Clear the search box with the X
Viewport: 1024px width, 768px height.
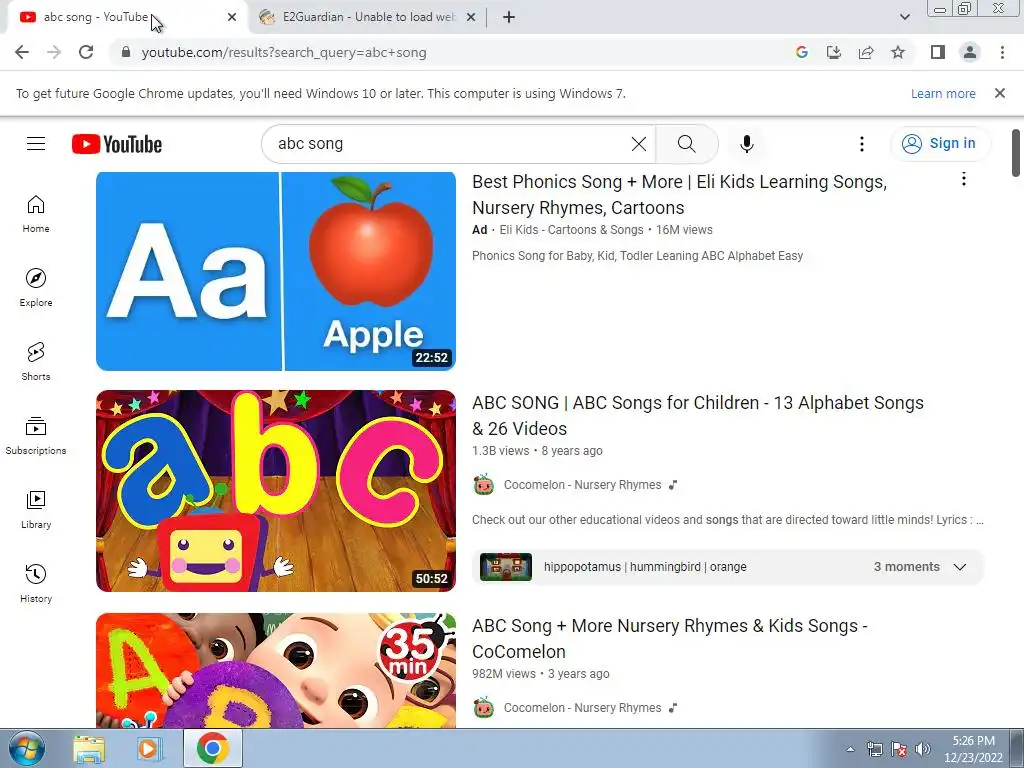[639, 144]
